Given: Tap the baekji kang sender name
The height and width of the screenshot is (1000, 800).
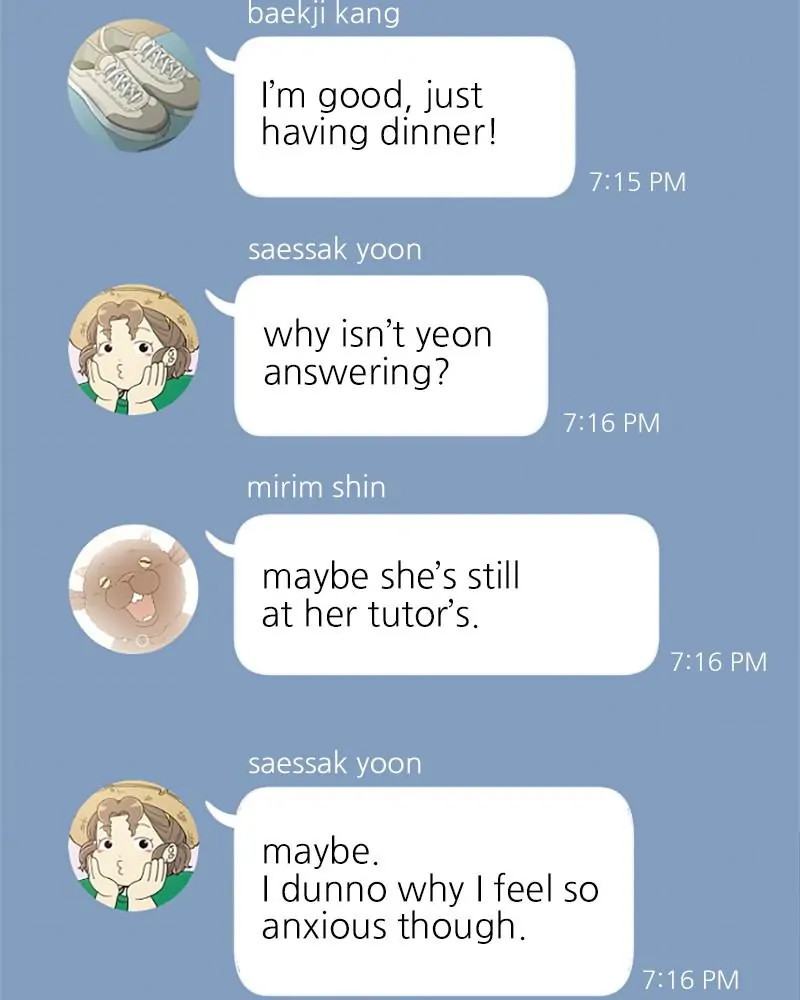Looking at the screenshot, I should 323,13.
